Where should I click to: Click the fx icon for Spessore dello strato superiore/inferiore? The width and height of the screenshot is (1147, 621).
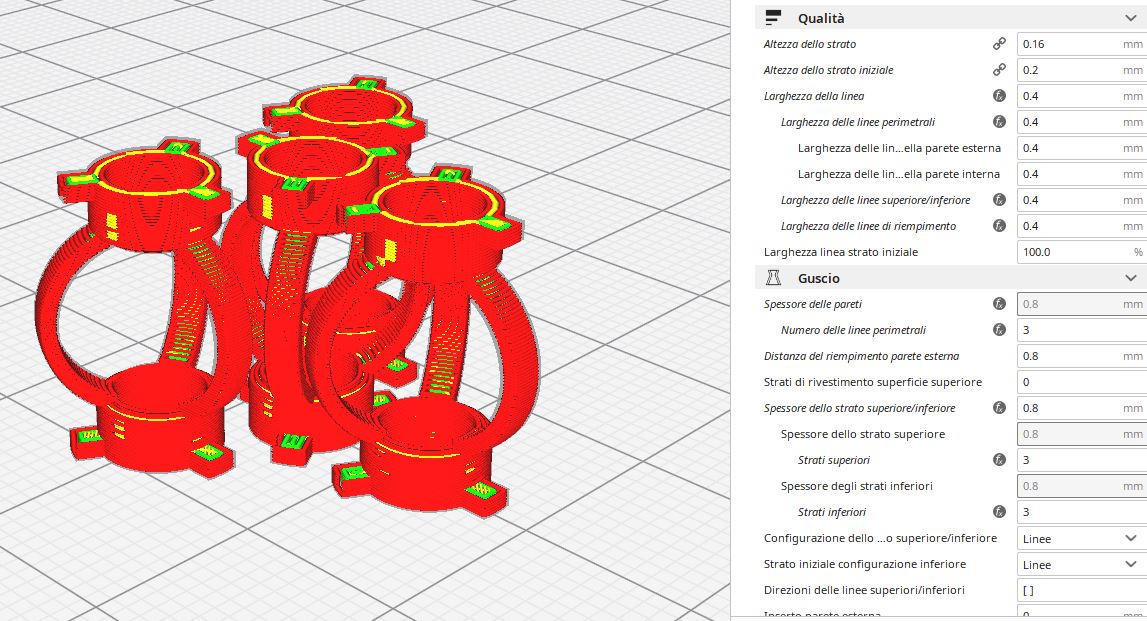999,408
